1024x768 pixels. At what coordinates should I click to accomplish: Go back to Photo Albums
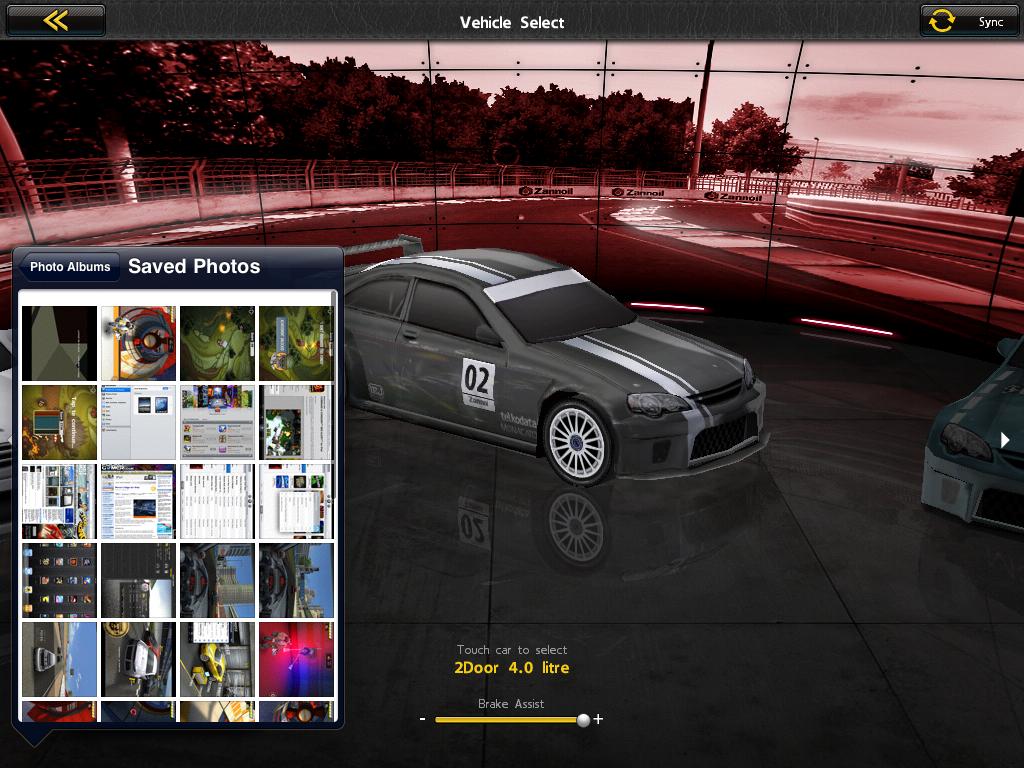(69, 267)
